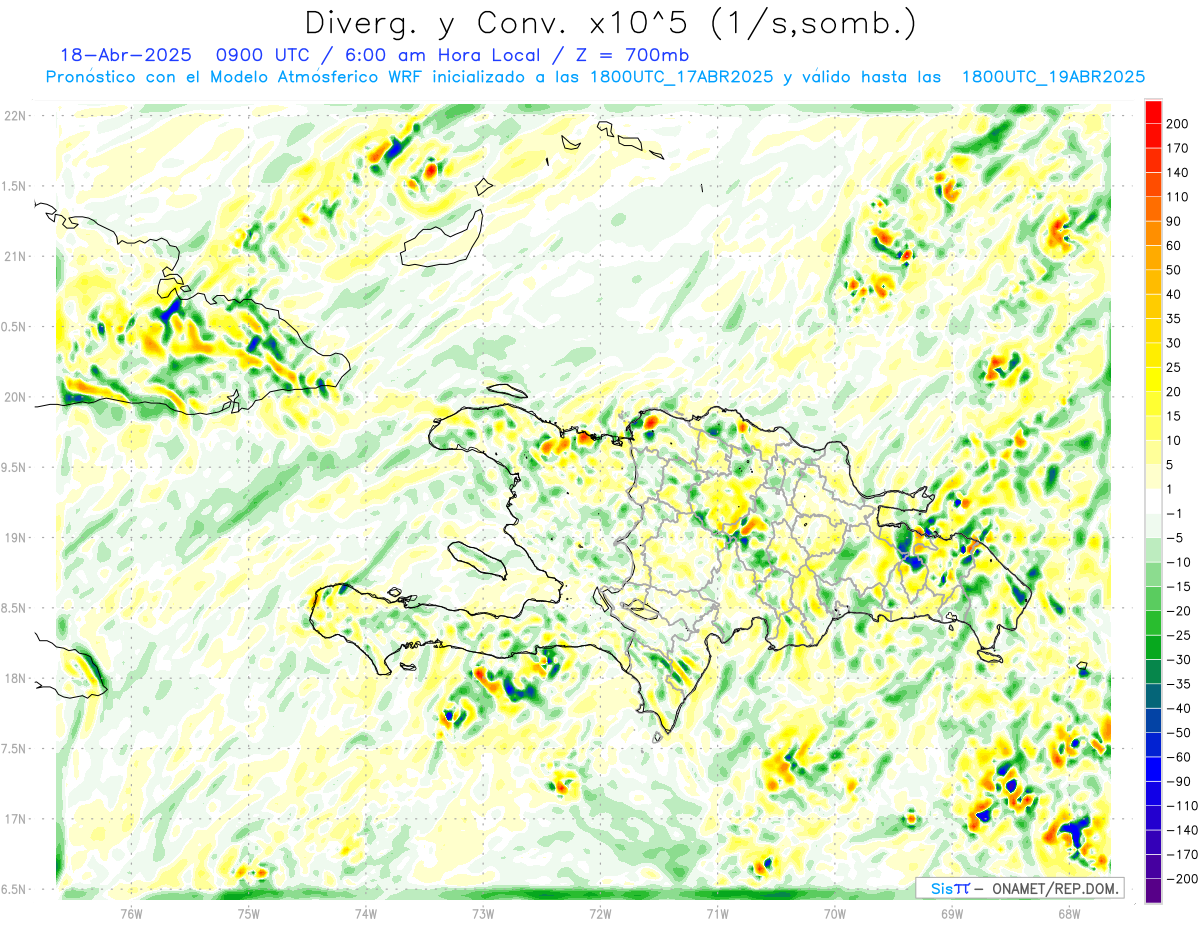Click the '73W' longitude label
Image resolution: width=1200 pixels, height=927 pixels.
(483, 913)
